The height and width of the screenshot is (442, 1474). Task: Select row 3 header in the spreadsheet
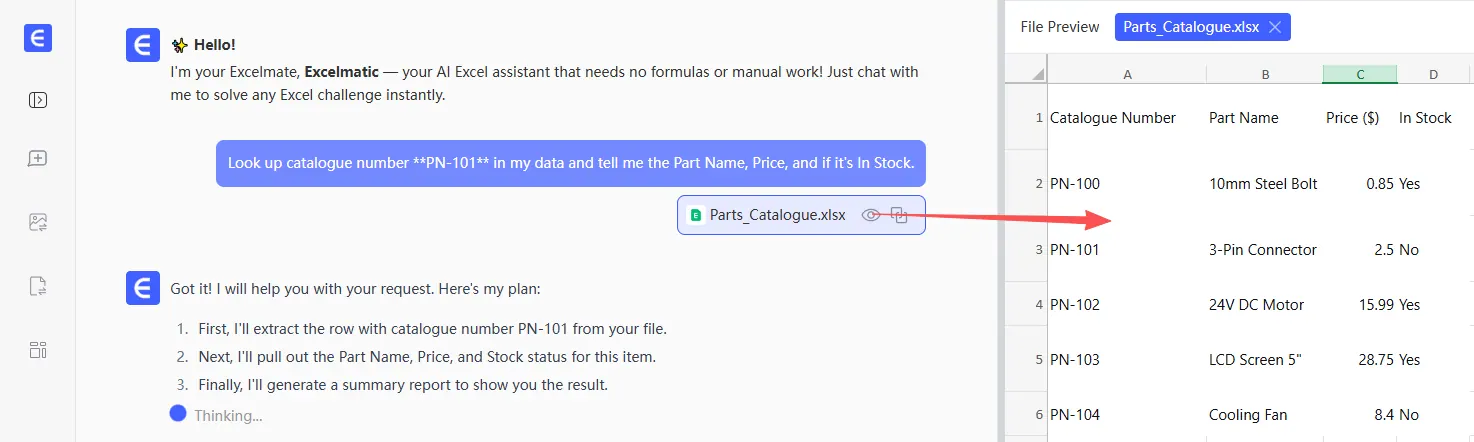tap(1026, 249)
